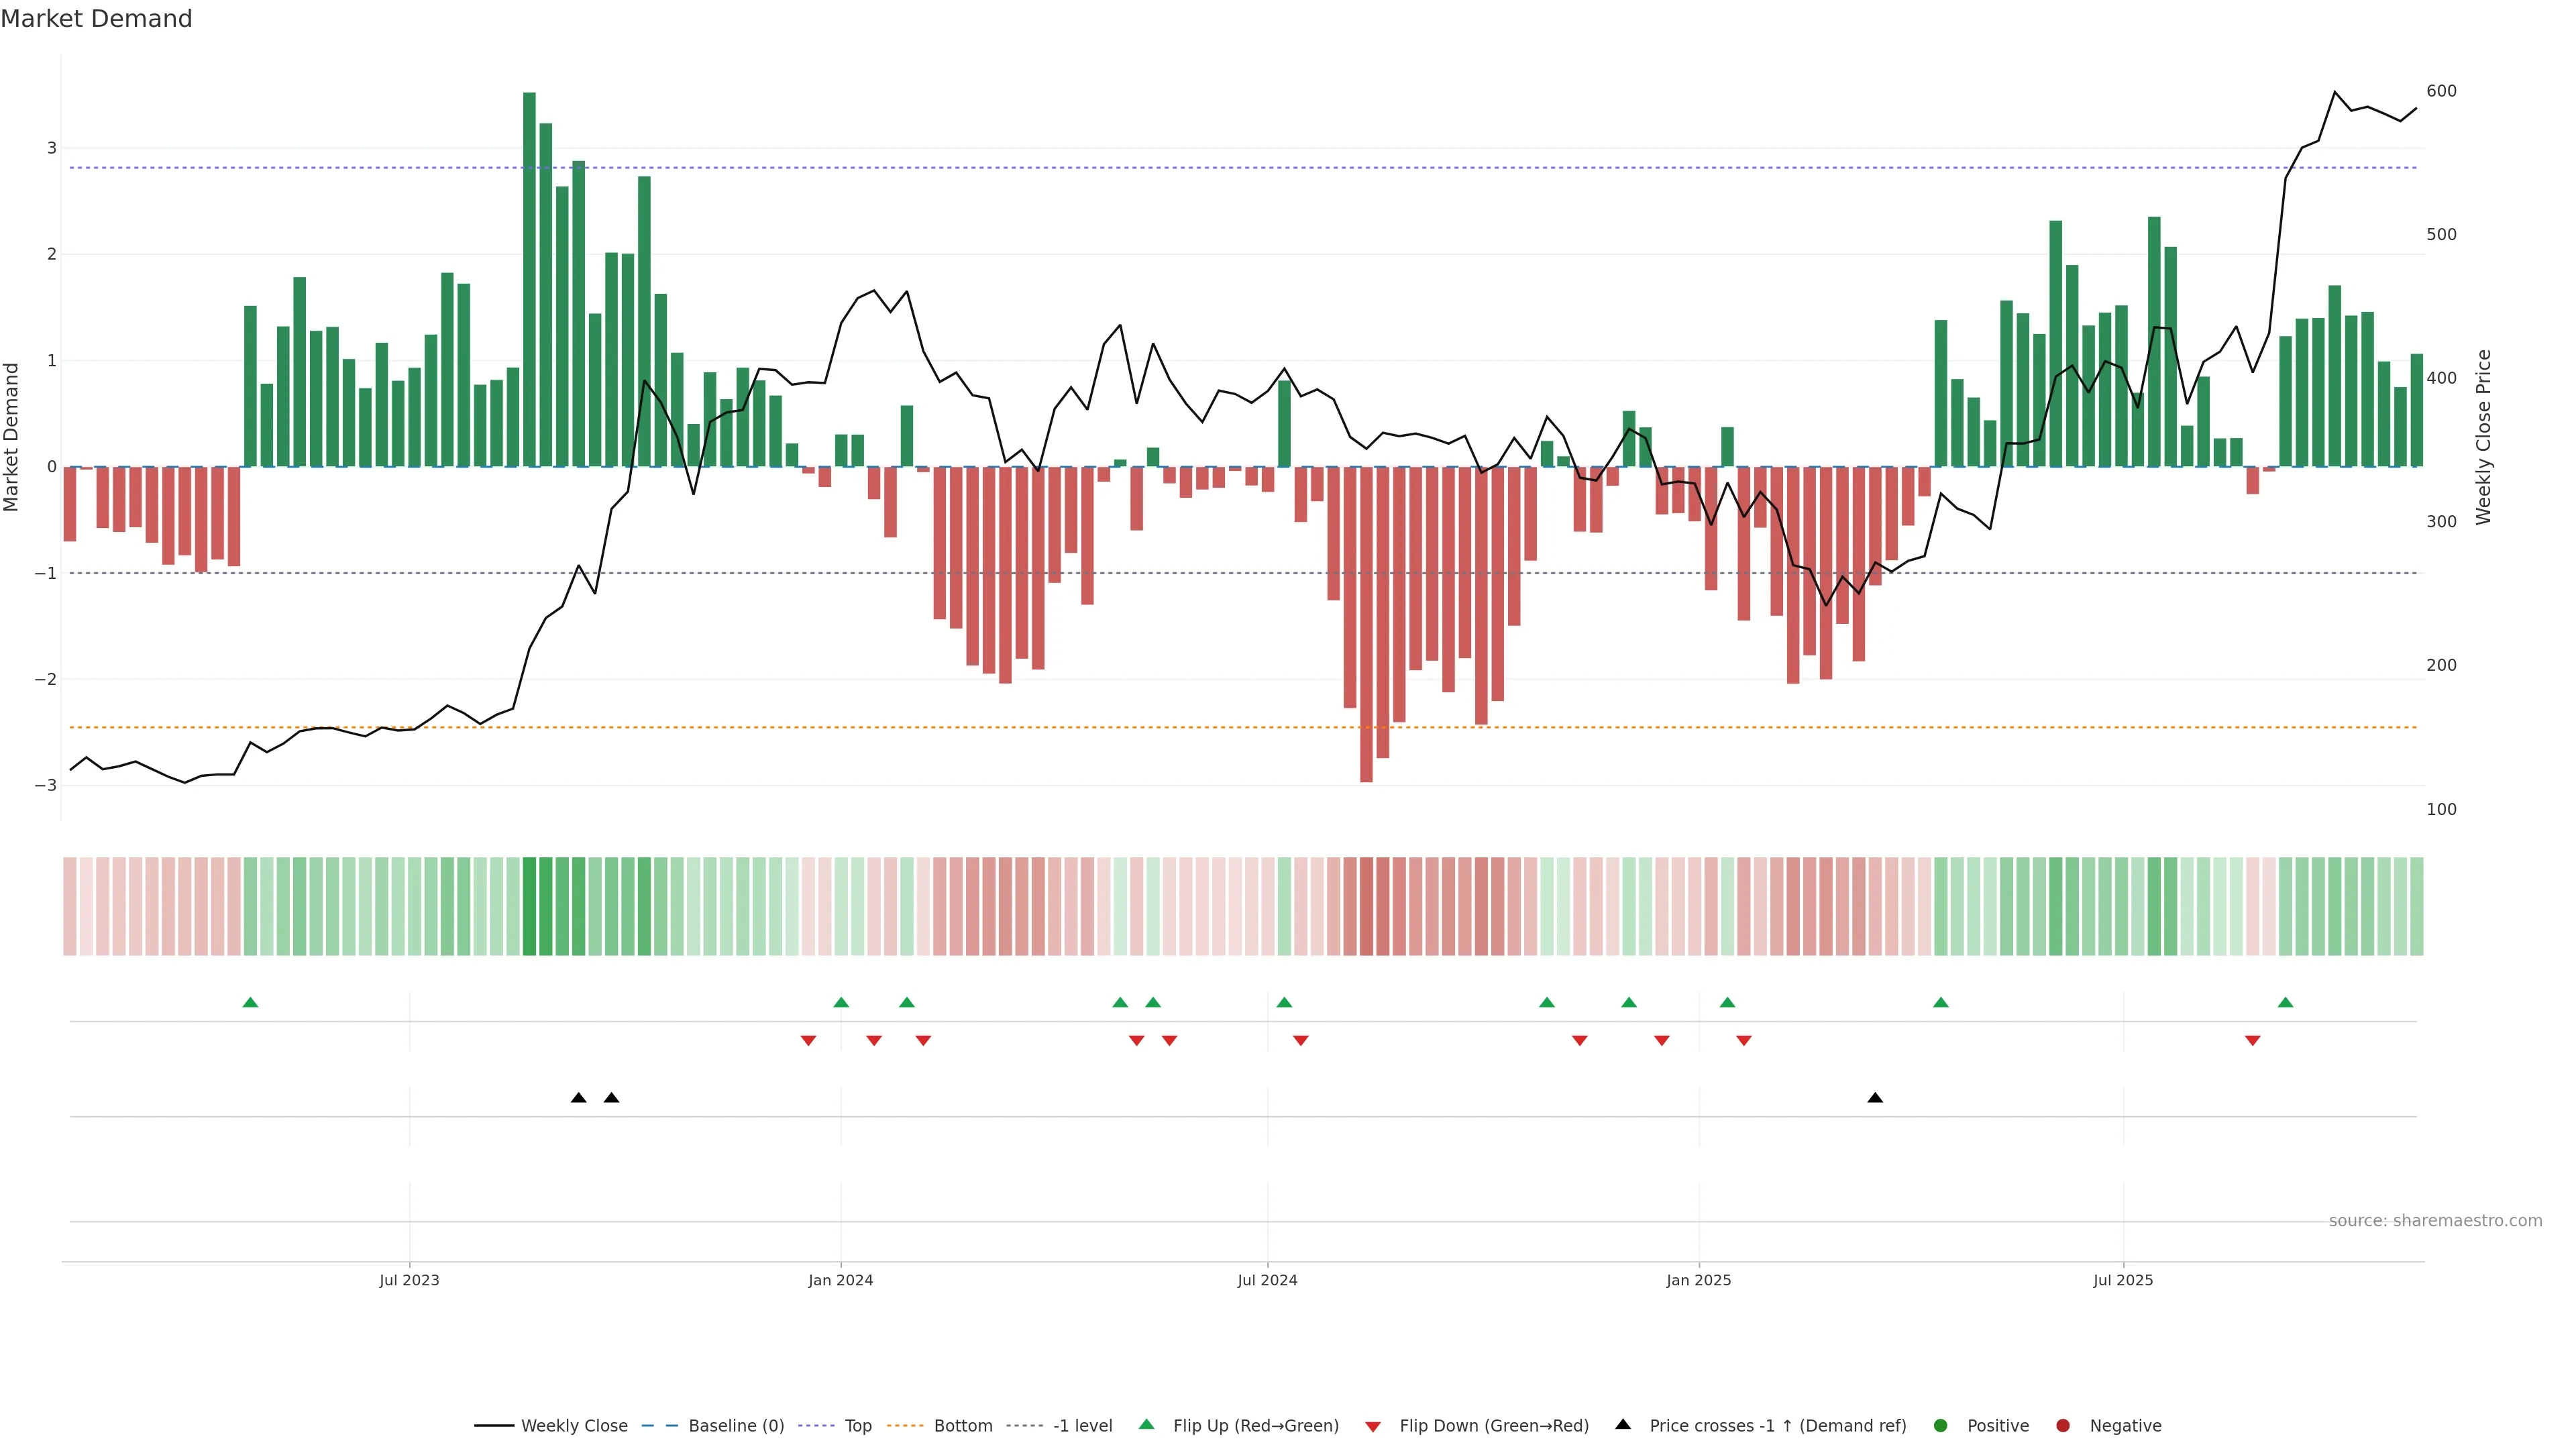Toggle the Top legend entry
2576x1449 pixels.
pos(857,1425)
